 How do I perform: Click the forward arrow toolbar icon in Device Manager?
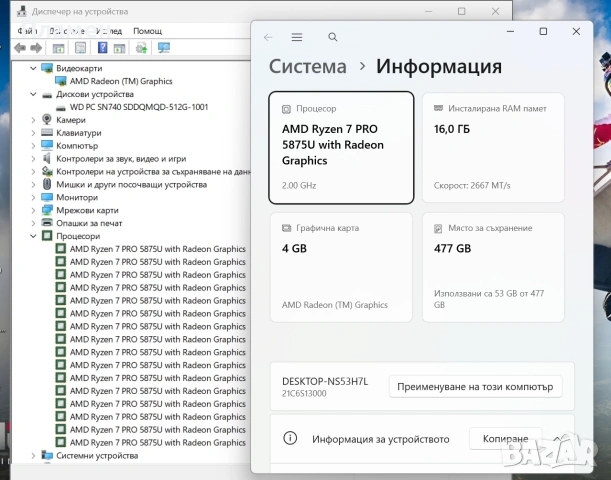[36, 48]
